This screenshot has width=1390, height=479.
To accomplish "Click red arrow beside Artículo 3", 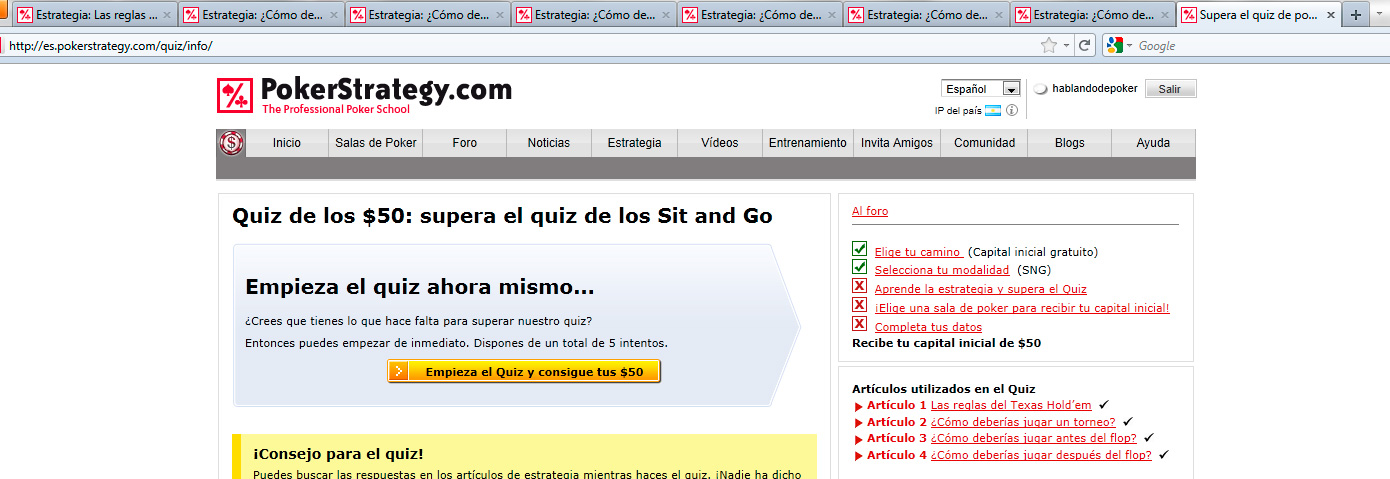I will 858,439.
